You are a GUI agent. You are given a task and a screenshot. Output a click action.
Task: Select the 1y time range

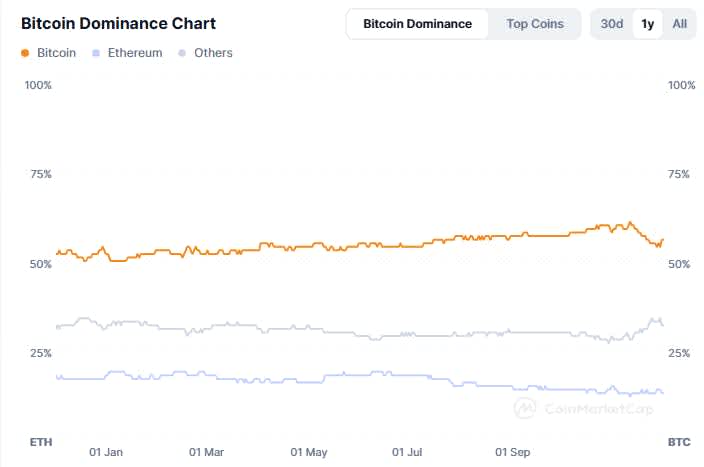[648, 24]
